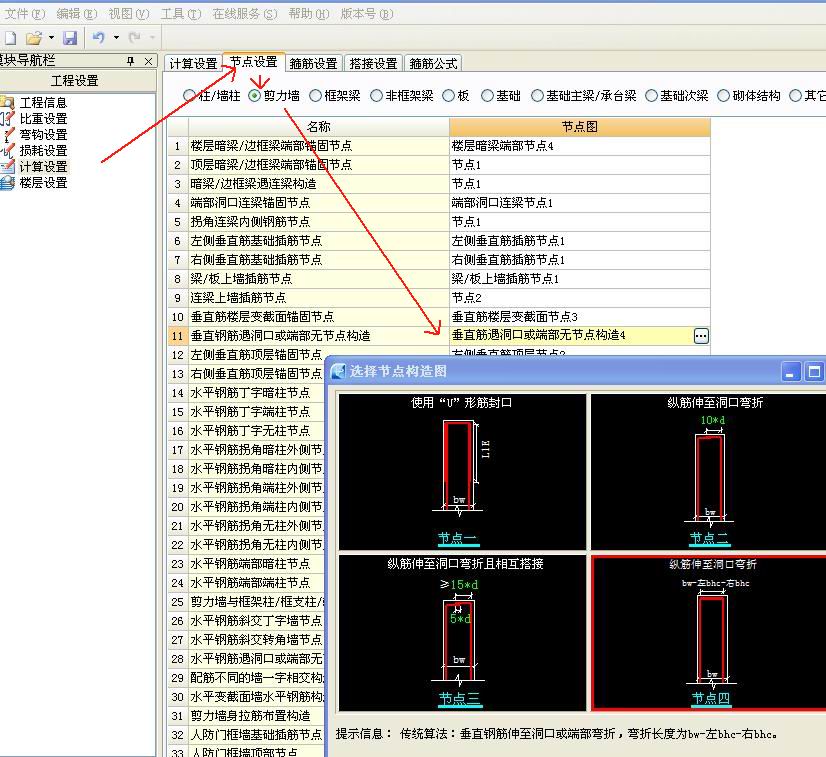Viewport: 826px width, 757px height.
Task: Select node diagram 节点三 thumbnail
Action: (x=462, y=632)
